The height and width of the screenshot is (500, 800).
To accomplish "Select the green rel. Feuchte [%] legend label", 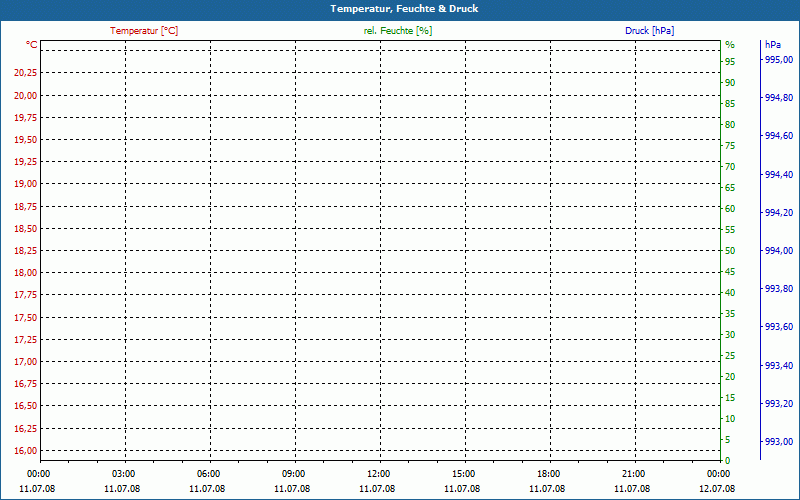I will pyautogui.click(x=398, y=31).
